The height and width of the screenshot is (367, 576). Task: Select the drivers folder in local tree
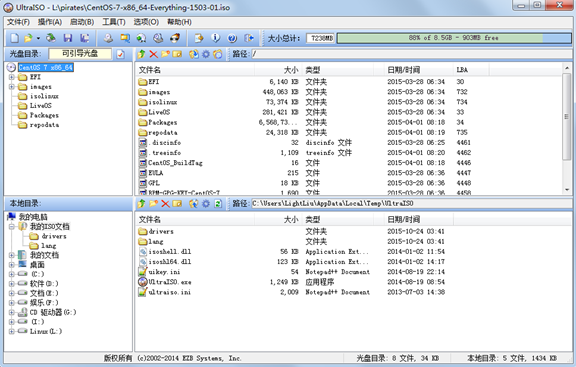54,236
